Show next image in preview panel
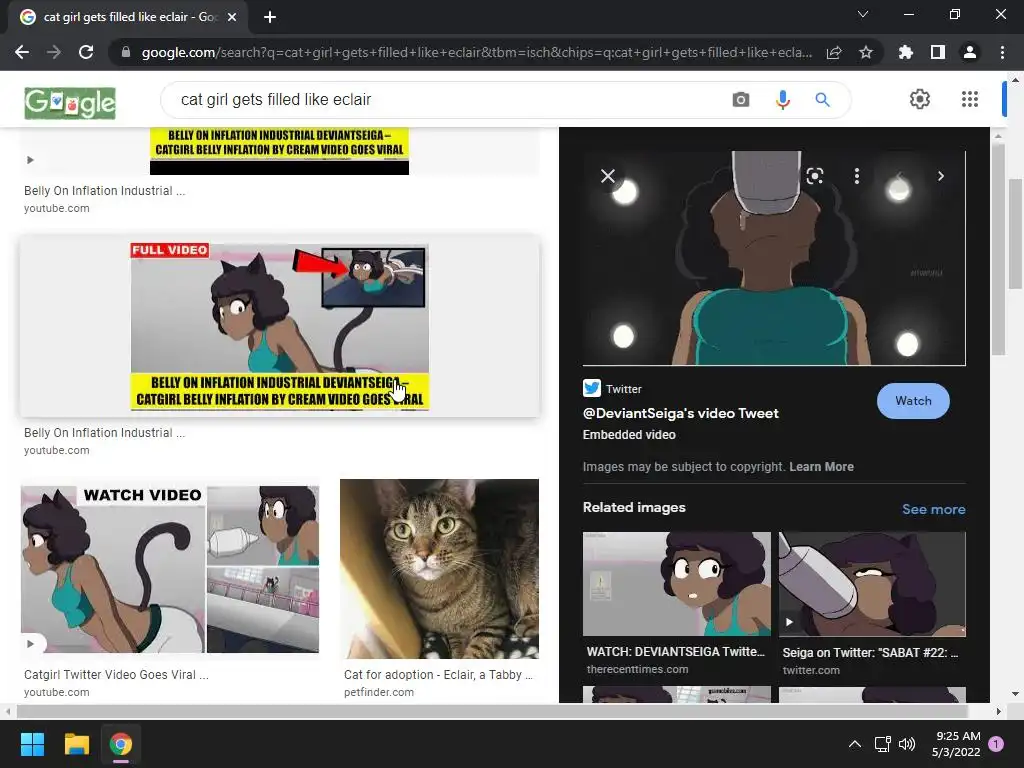This screenshot has height=768, width=1024. 940,176
